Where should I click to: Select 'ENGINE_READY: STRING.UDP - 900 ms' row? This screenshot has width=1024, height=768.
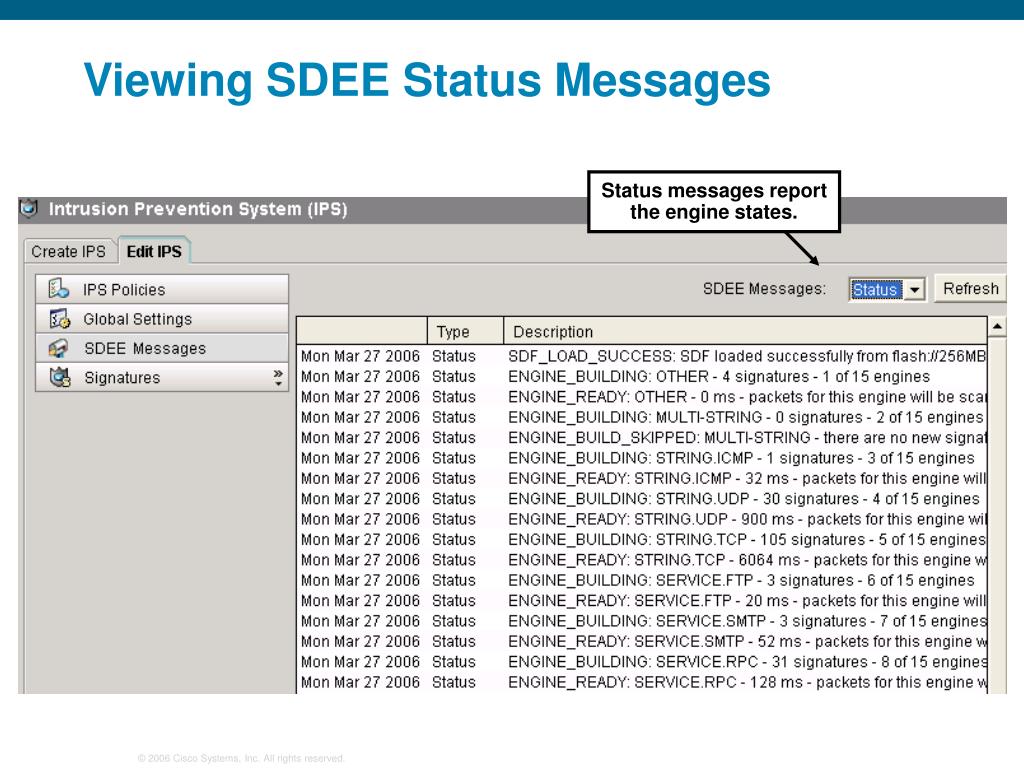tap(642, 519)
